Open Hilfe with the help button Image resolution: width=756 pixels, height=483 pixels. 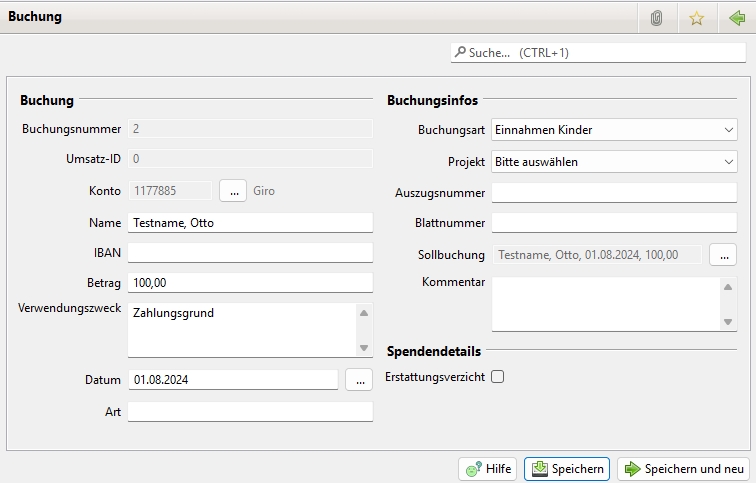(x=487, y=469)
